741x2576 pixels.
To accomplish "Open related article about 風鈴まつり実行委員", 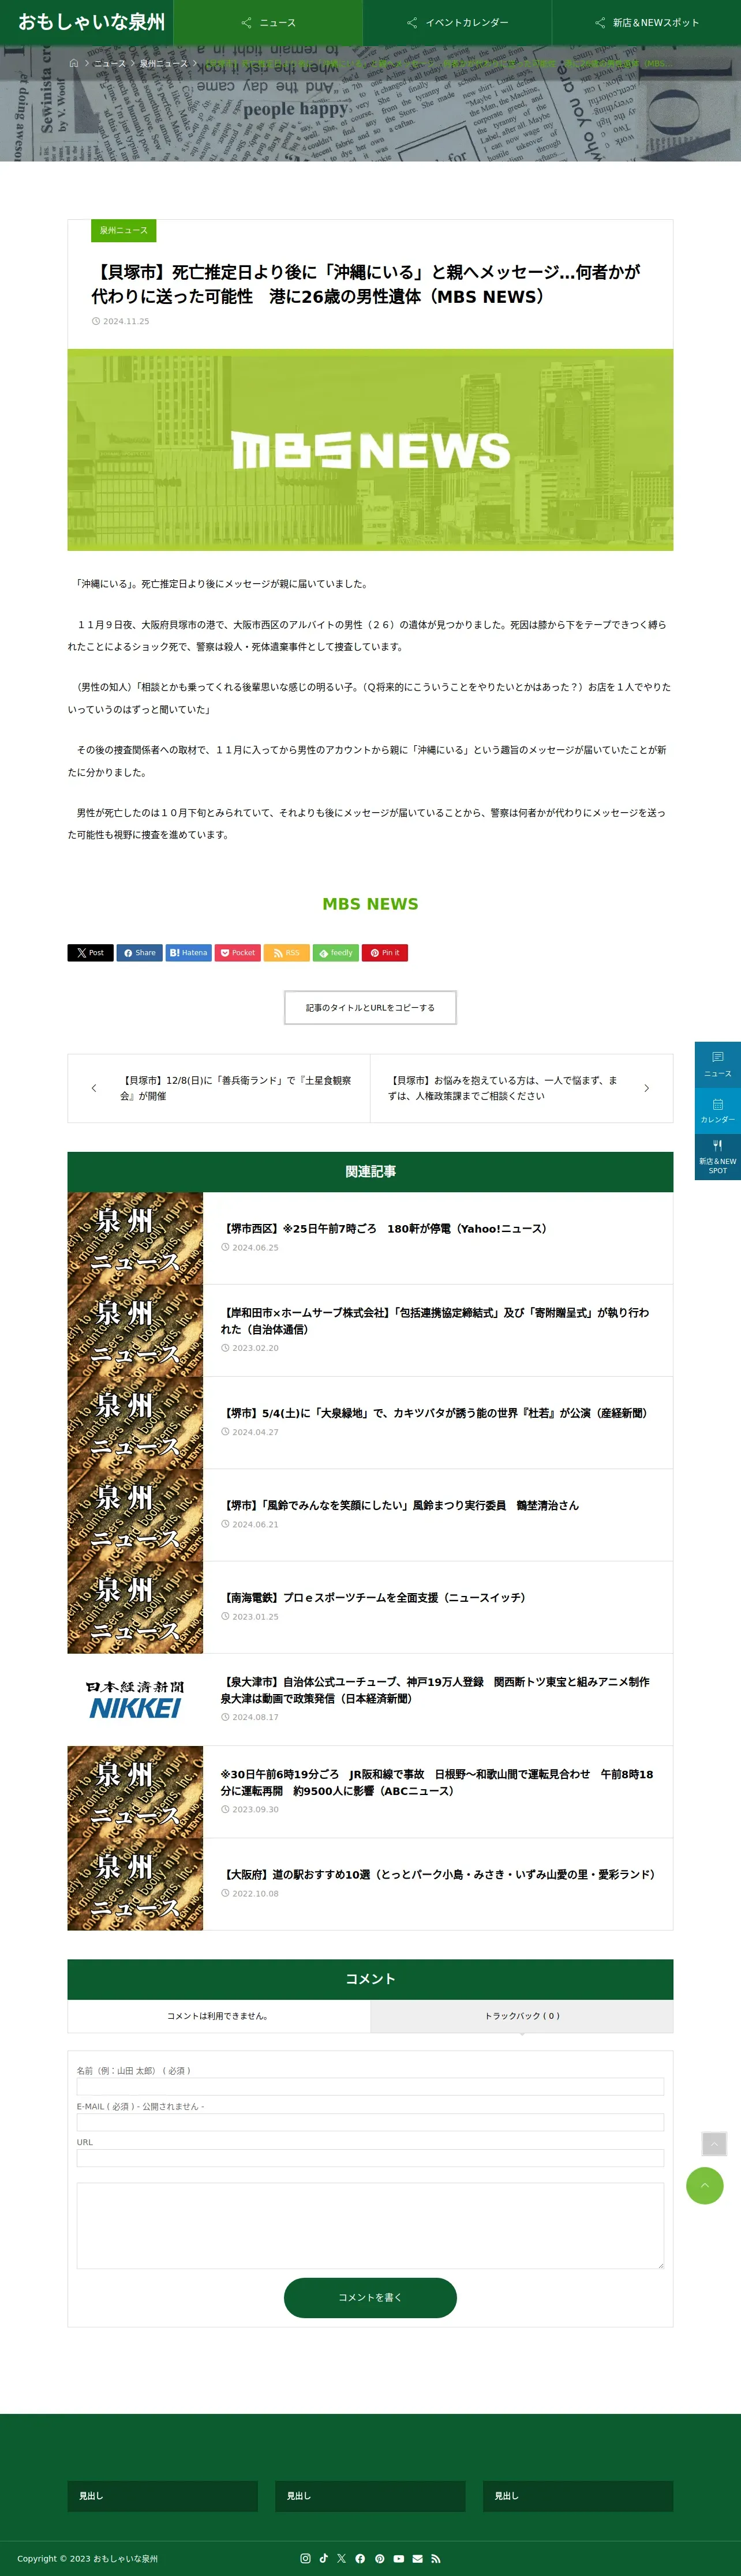I will pos(400,1505).
